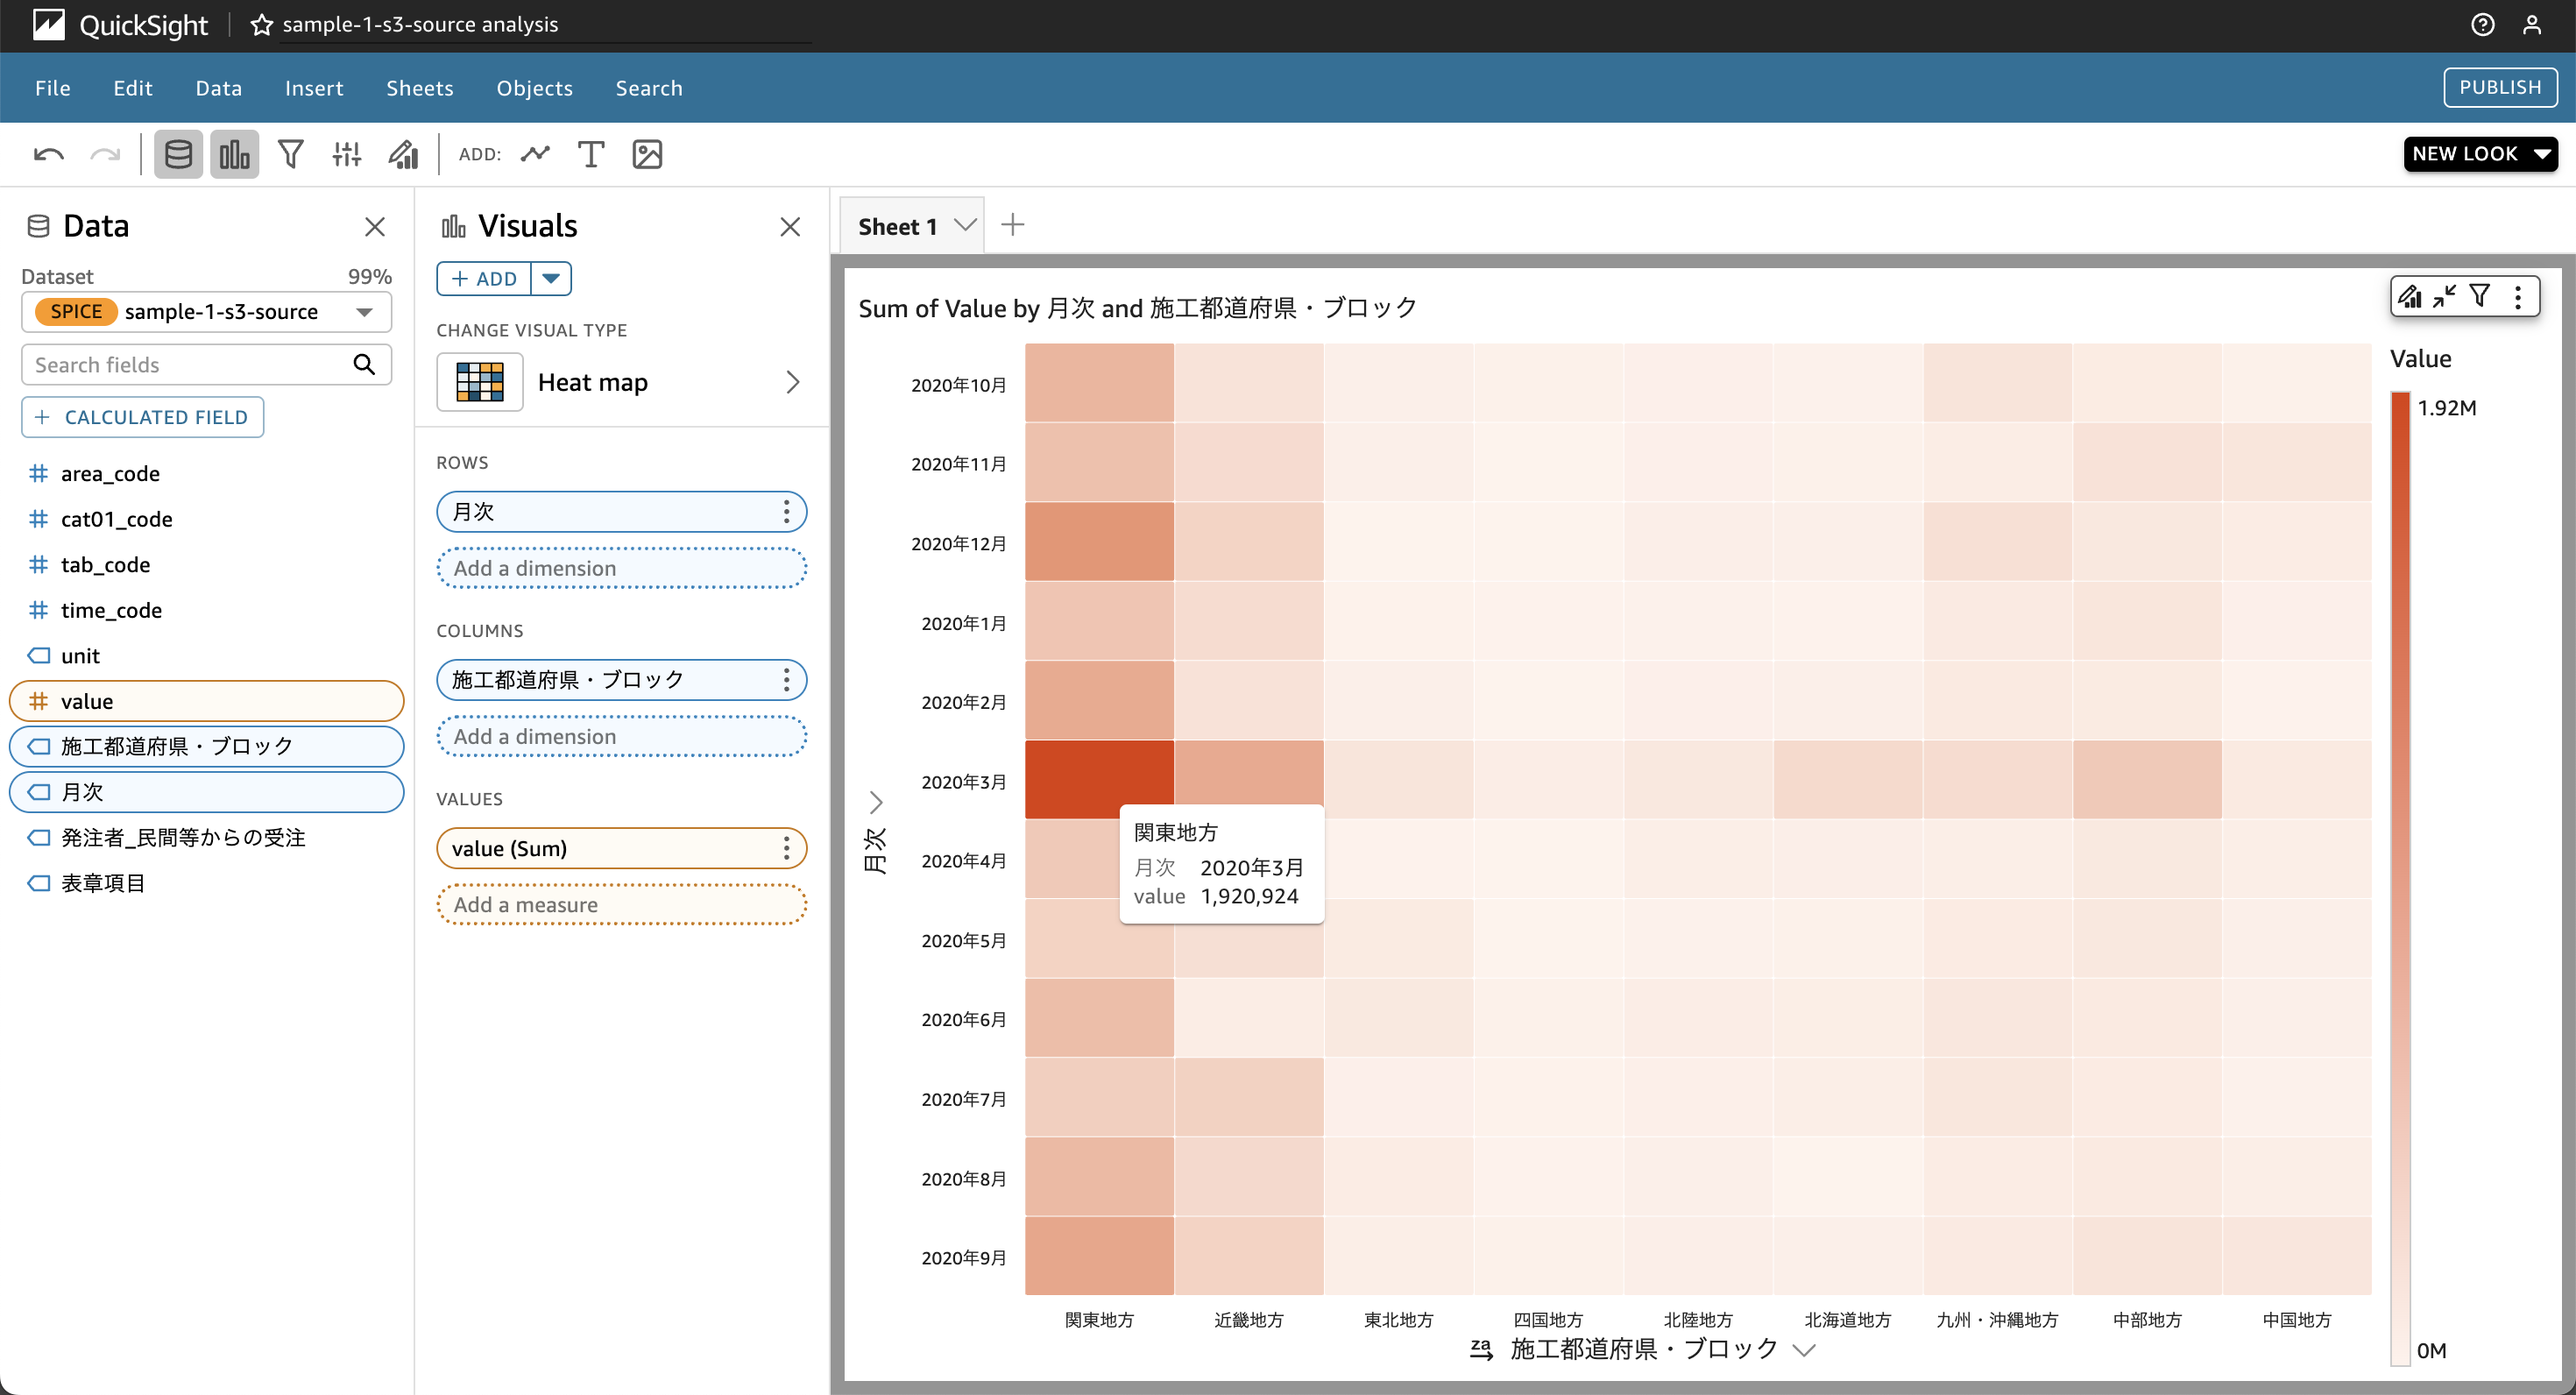The image size is (2576, 1395).
Task: Click the Add a dimension slot under COLUMNS
Action: (621, 736)
